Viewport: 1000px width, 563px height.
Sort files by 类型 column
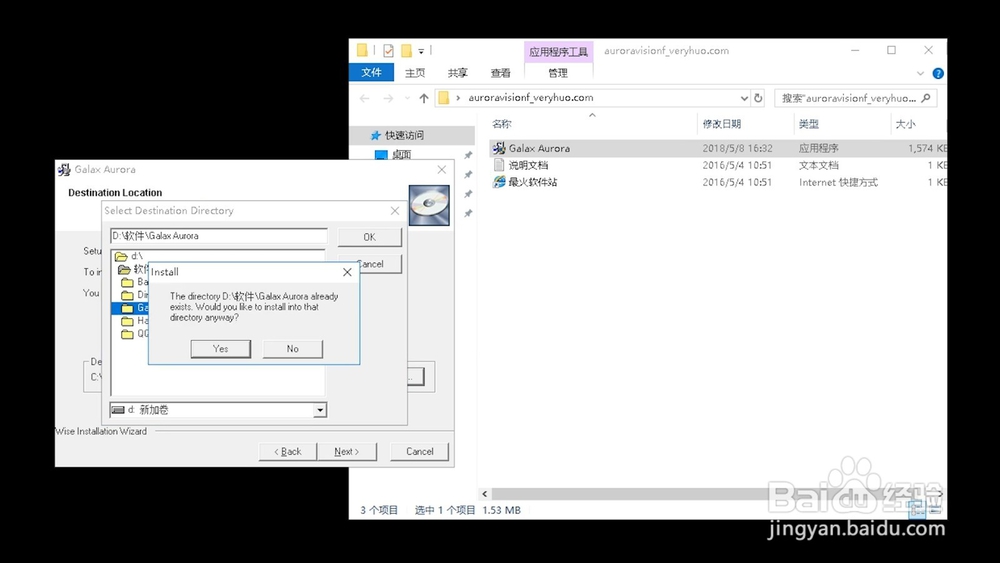coord(809,124)
